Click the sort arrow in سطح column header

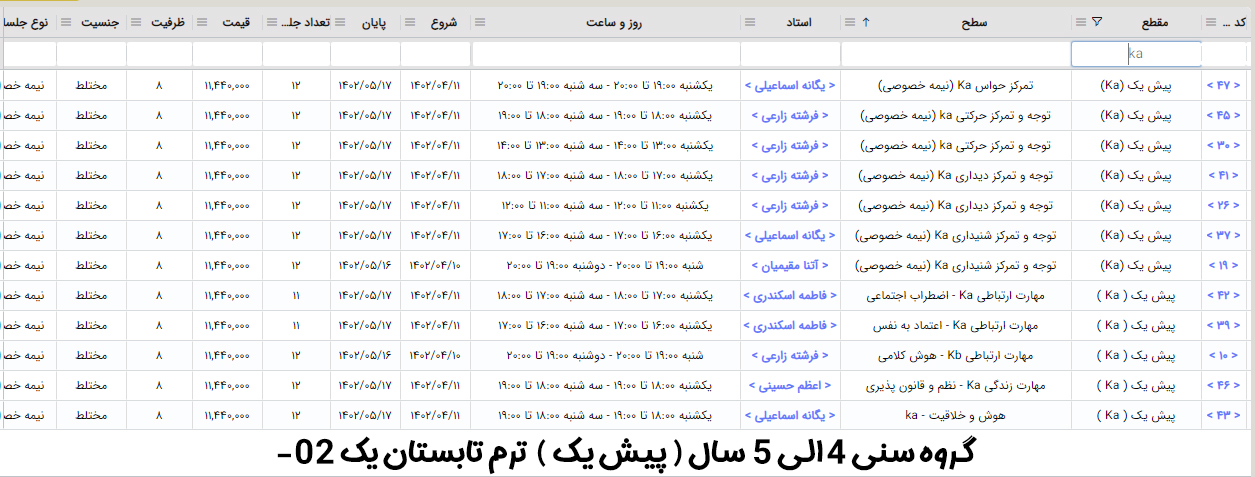tap(865, 22)
